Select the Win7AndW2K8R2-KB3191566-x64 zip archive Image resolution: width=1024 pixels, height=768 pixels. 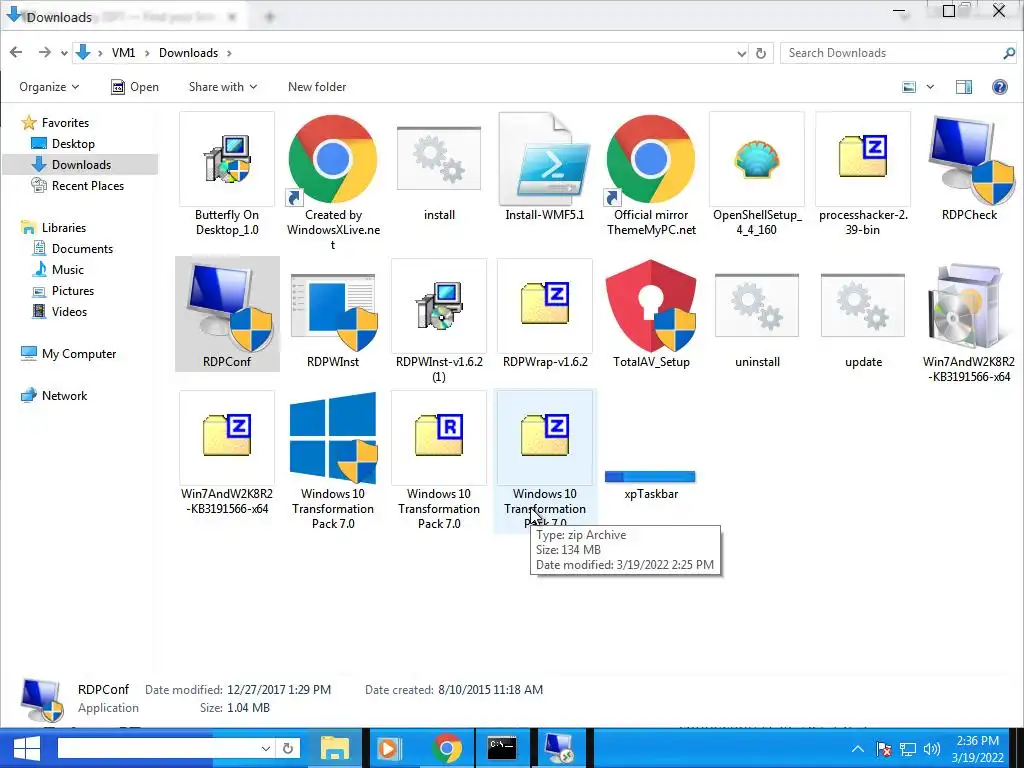click(x=227, y=438)
